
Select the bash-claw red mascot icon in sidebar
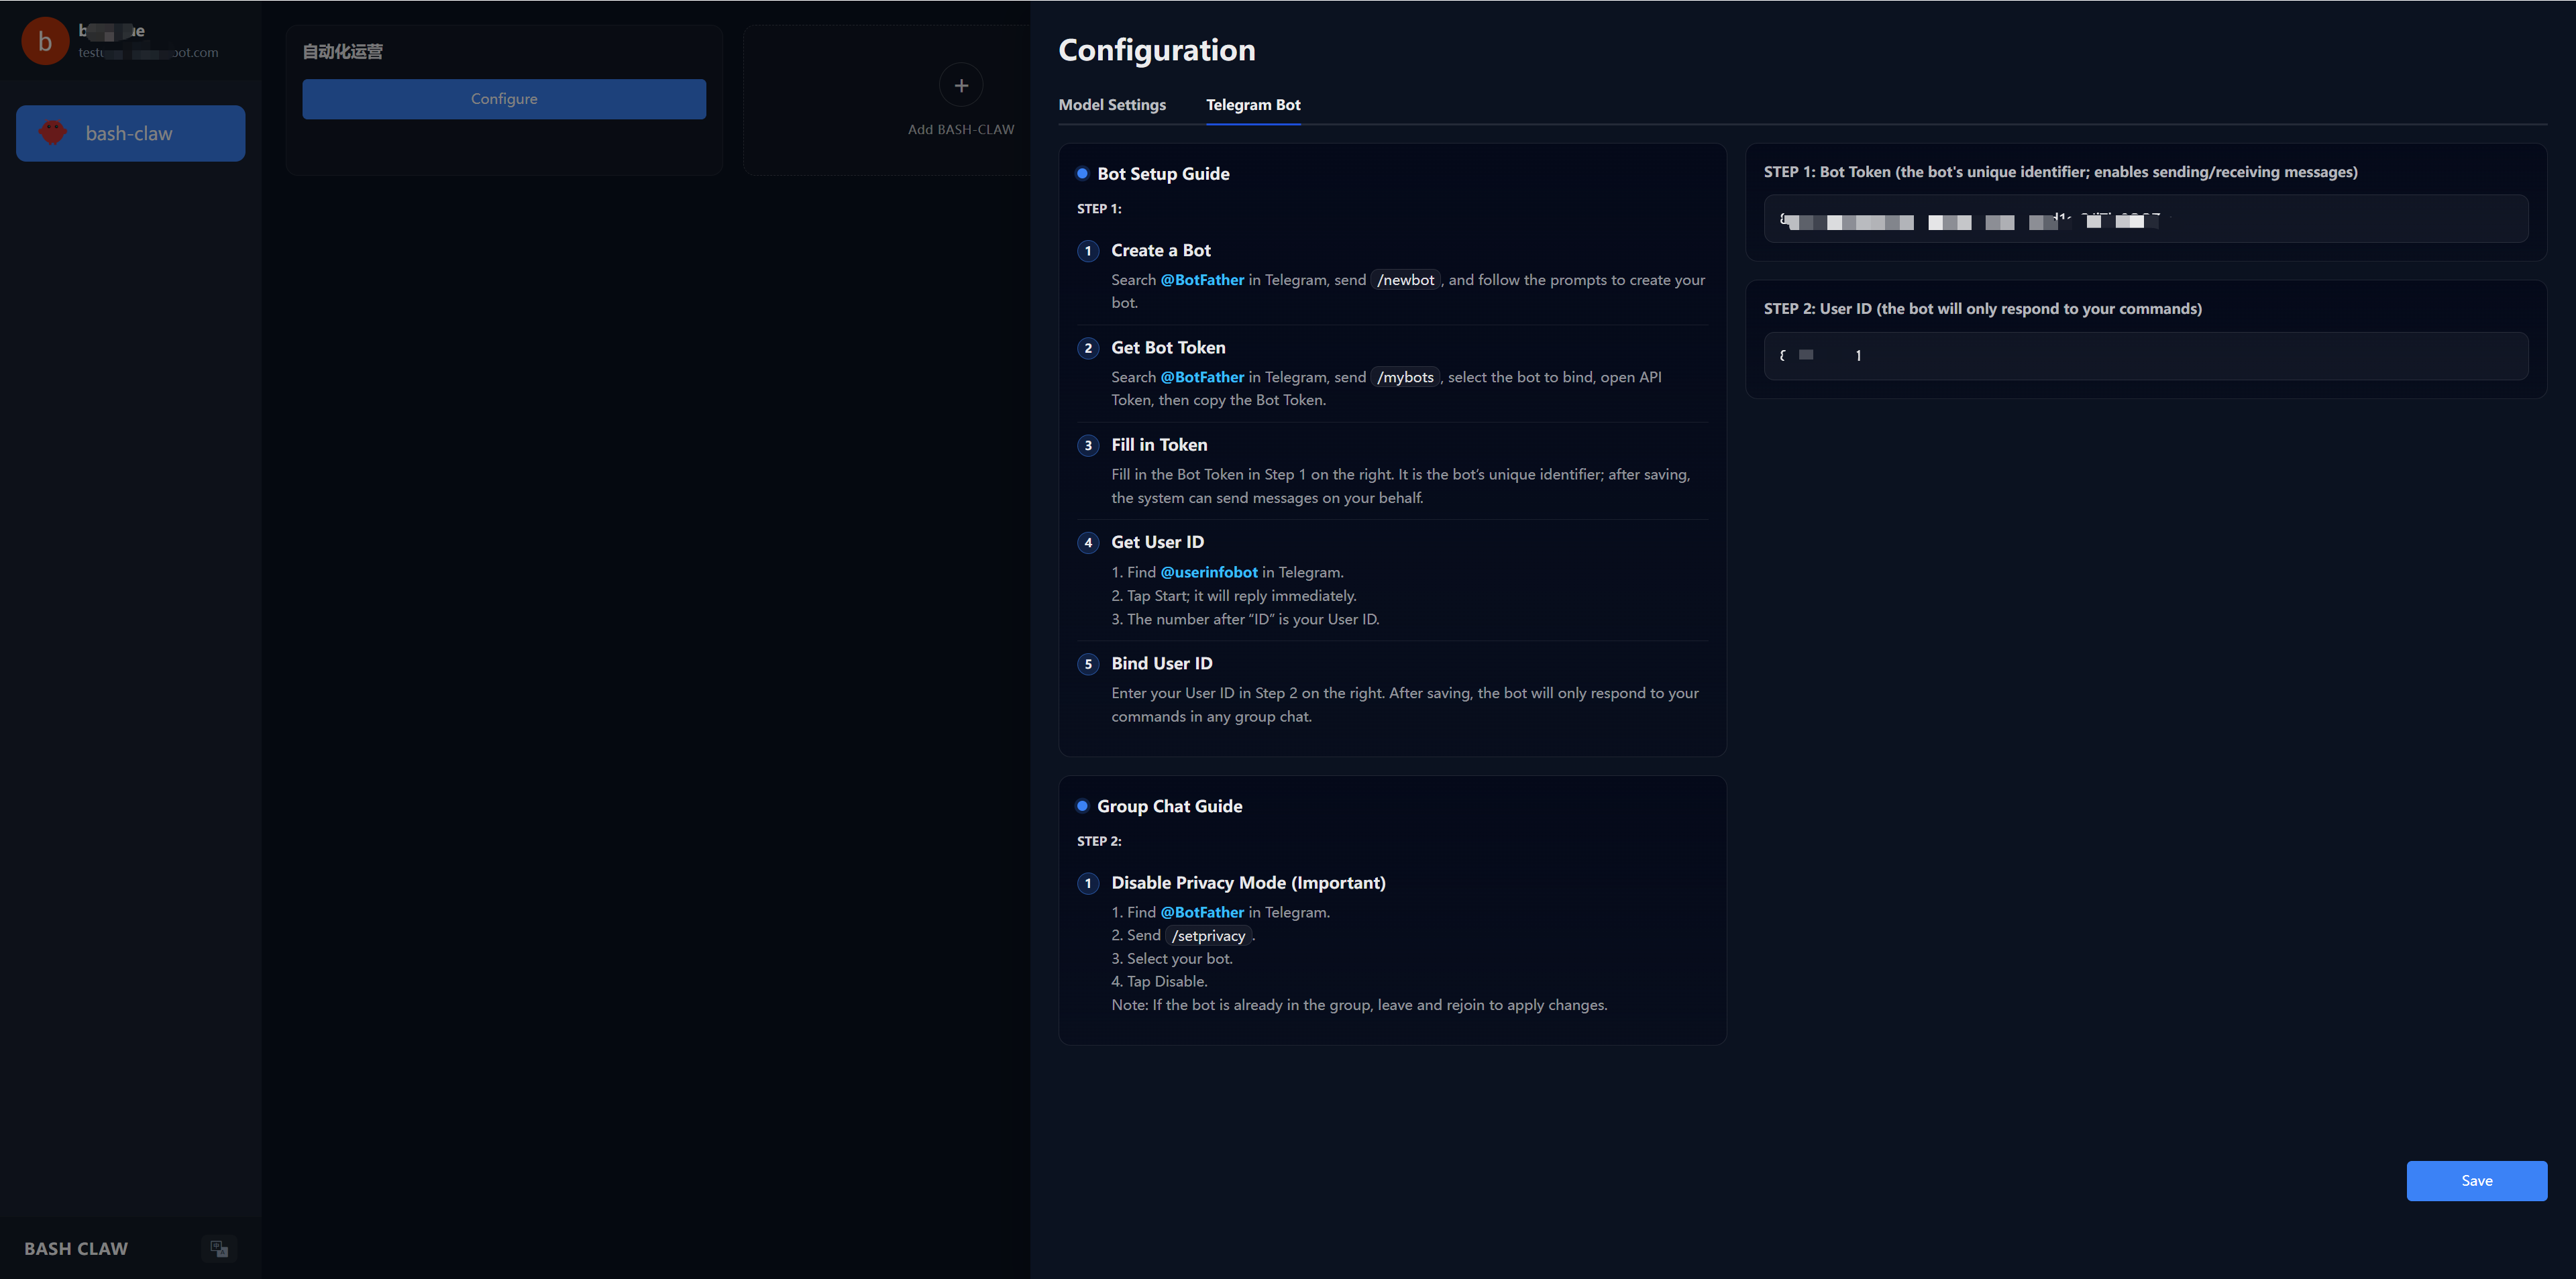(x=52, y=133)
